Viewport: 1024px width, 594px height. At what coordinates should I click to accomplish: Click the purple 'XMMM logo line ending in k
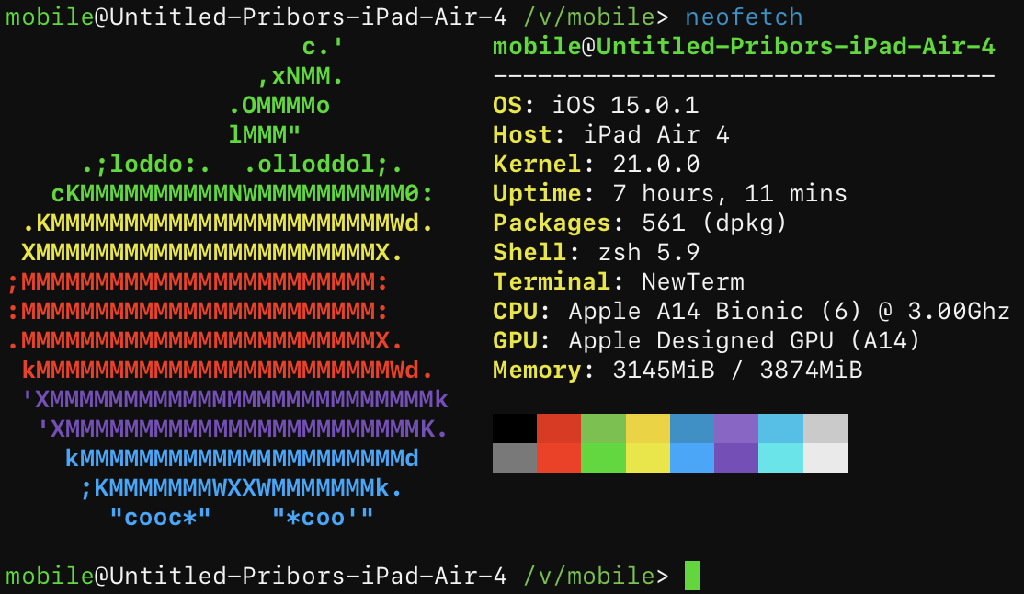[x=234, y=399]
